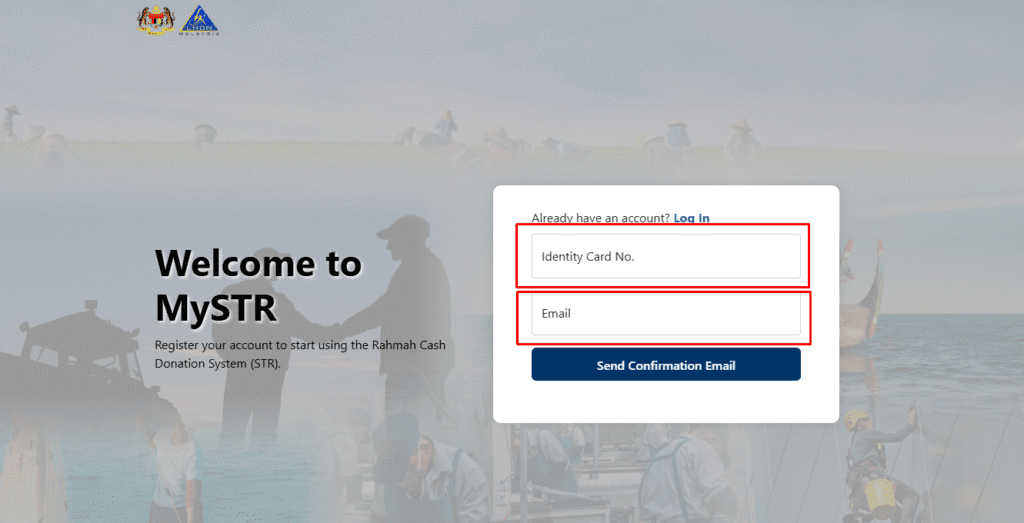
Task: Click the blank area below the Send button
Action: (665, 402)
